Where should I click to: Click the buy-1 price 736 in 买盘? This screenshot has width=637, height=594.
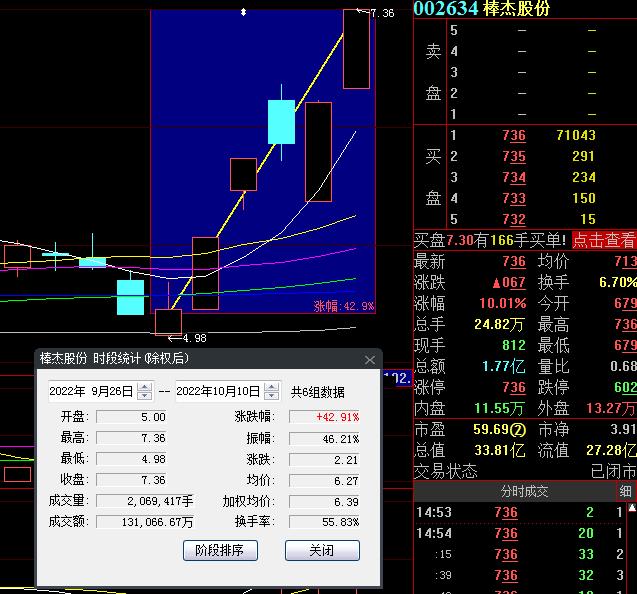tap(514, 136)
